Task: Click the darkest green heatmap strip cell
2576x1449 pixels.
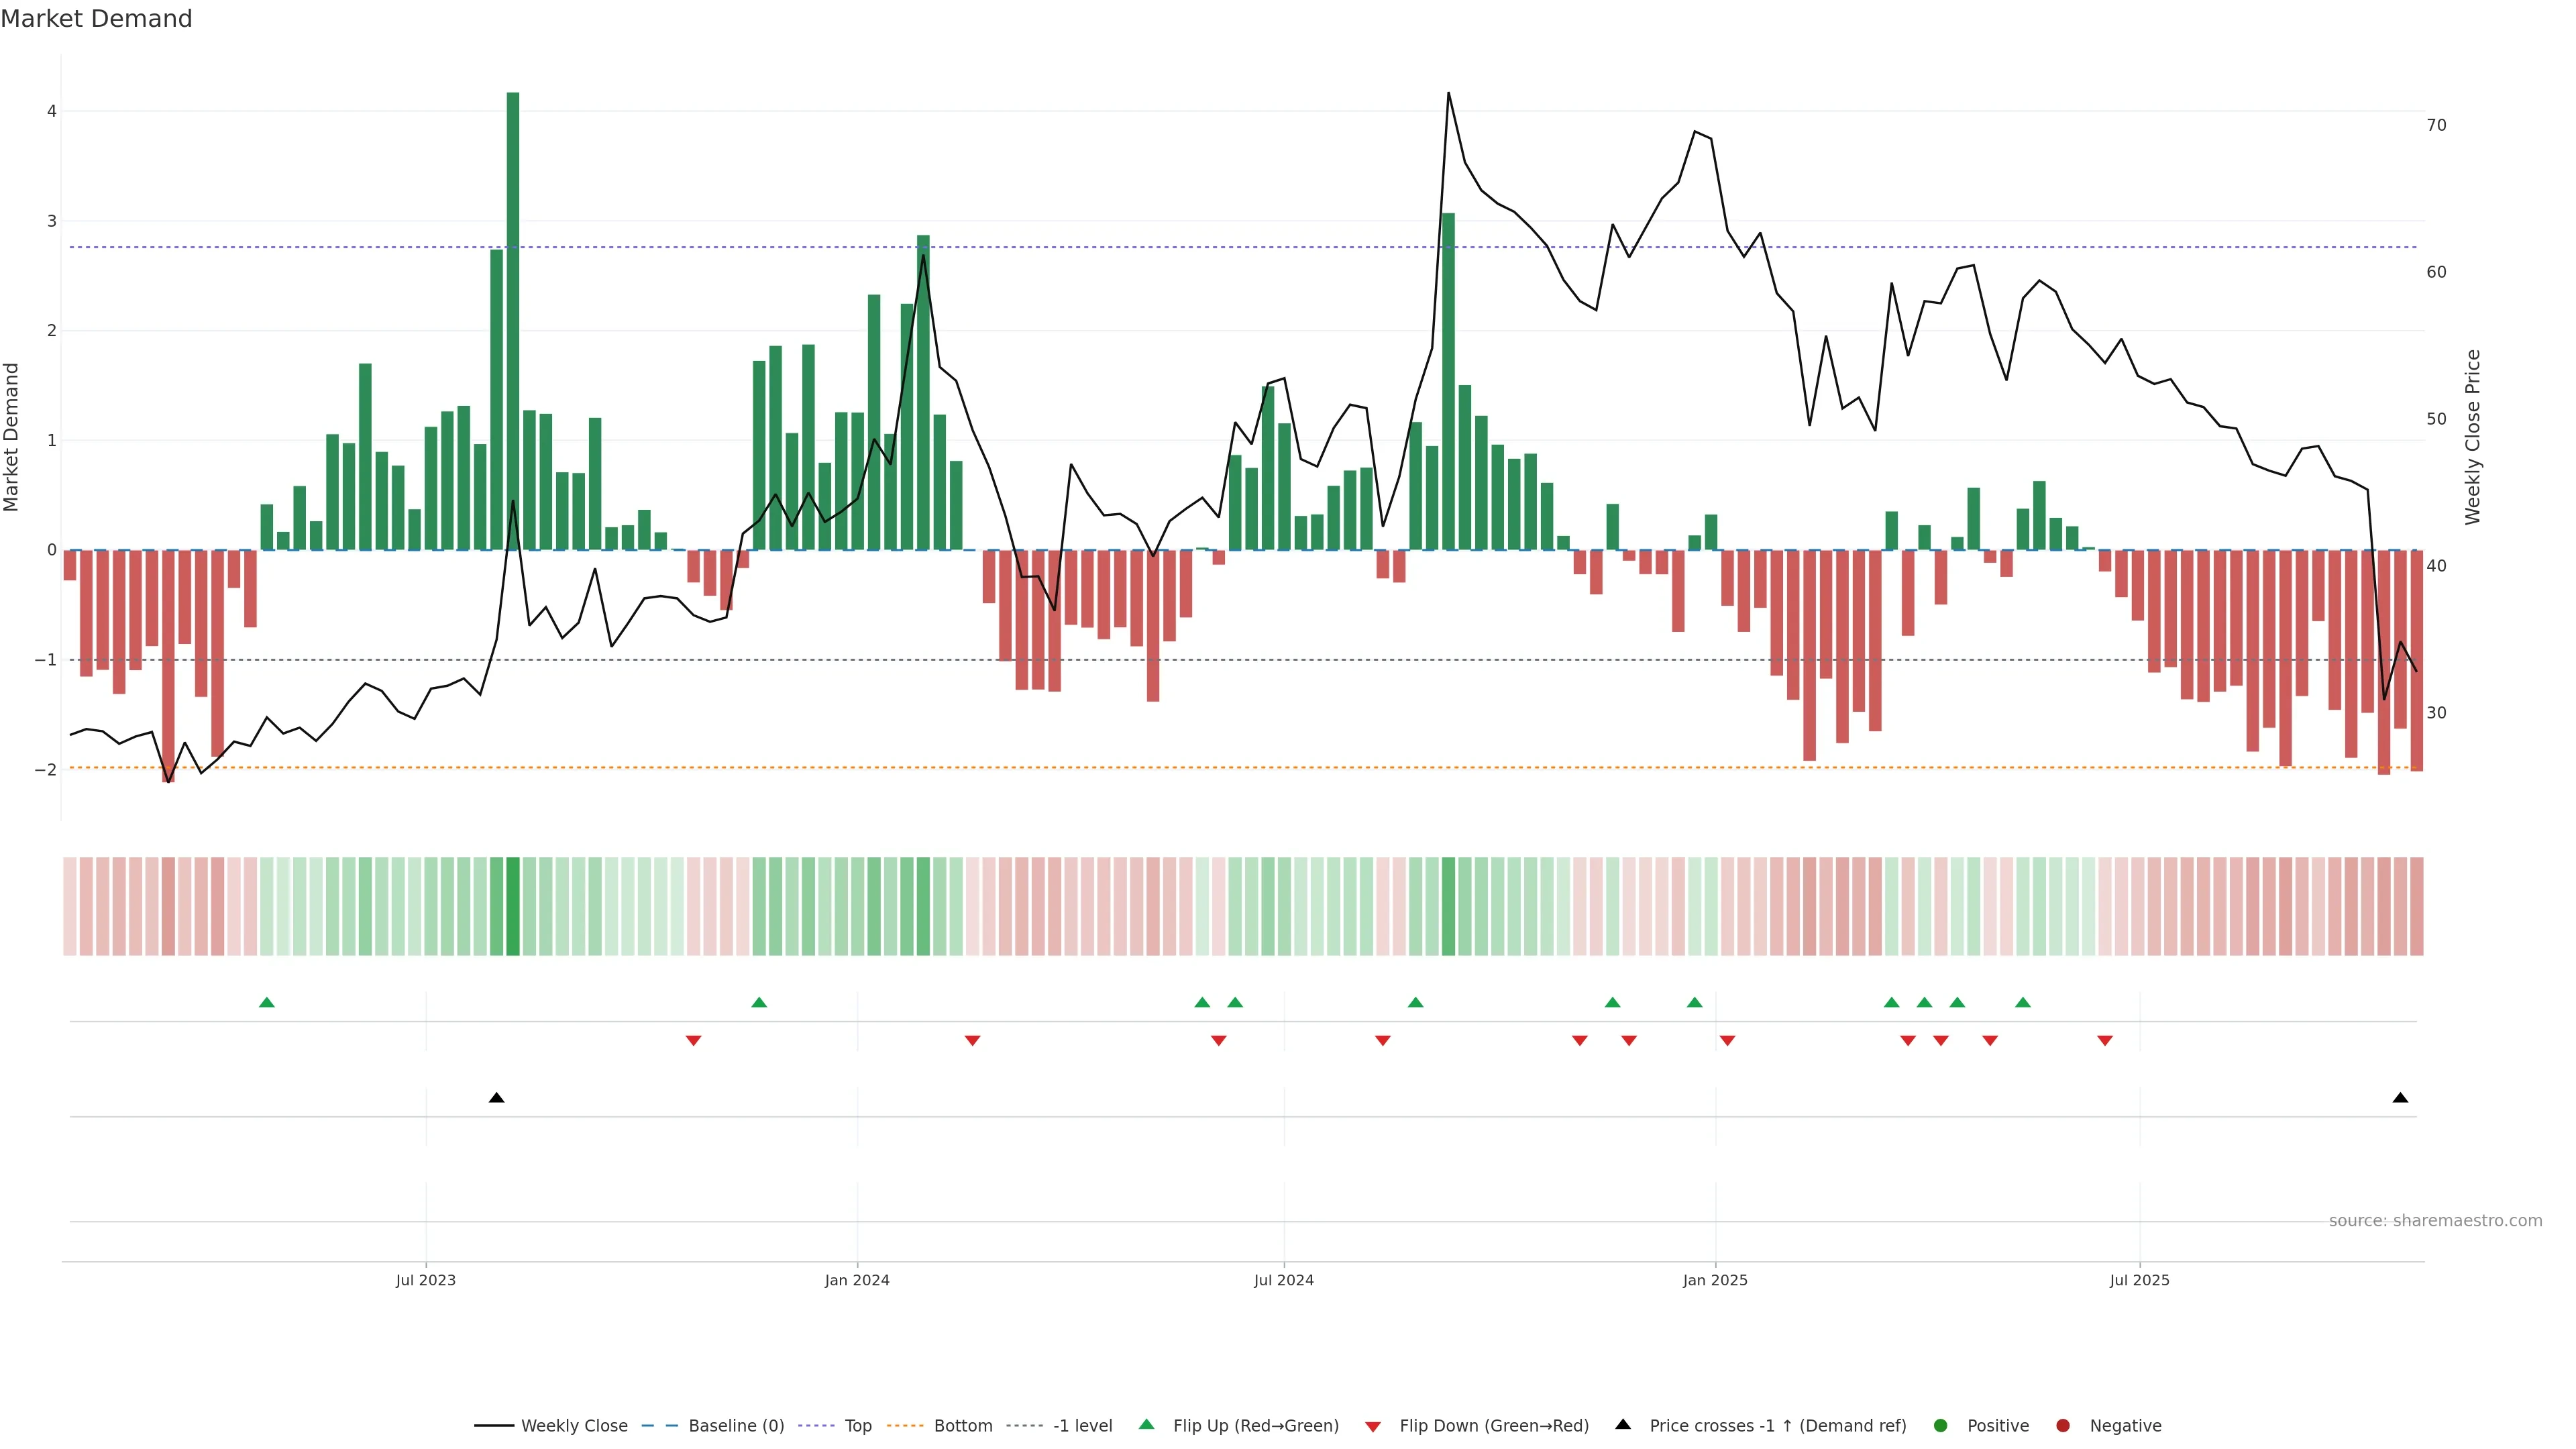Action: point(513,906)
